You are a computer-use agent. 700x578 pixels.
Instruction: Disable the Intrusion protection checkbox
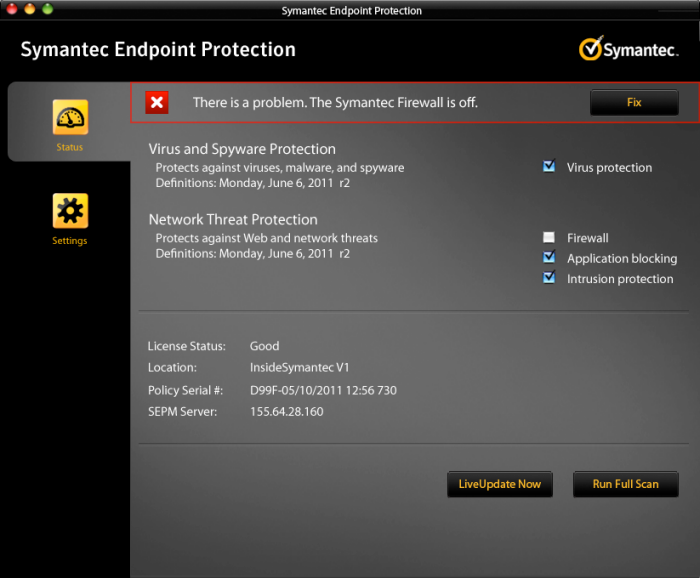[549, 278]
